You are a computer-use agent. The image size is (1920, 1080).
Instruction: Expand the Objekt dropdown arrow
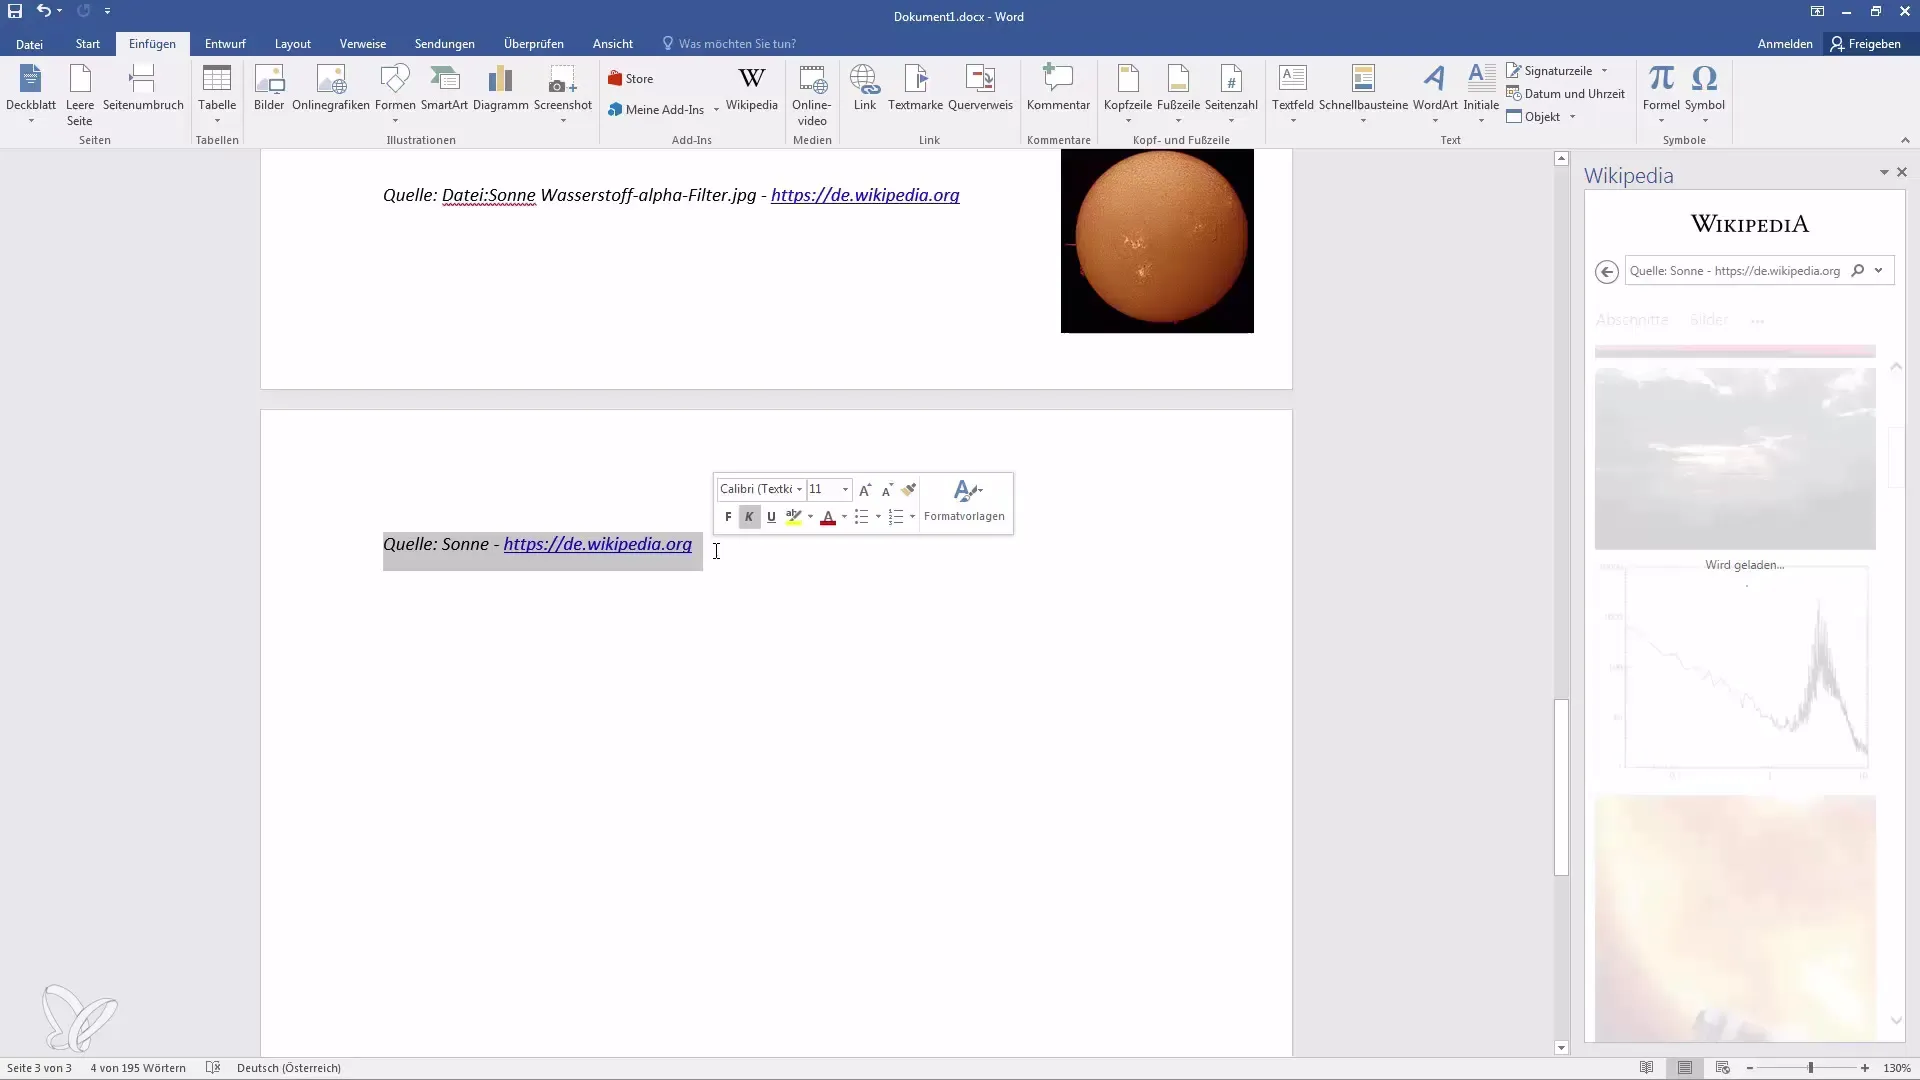point(1572,117)
